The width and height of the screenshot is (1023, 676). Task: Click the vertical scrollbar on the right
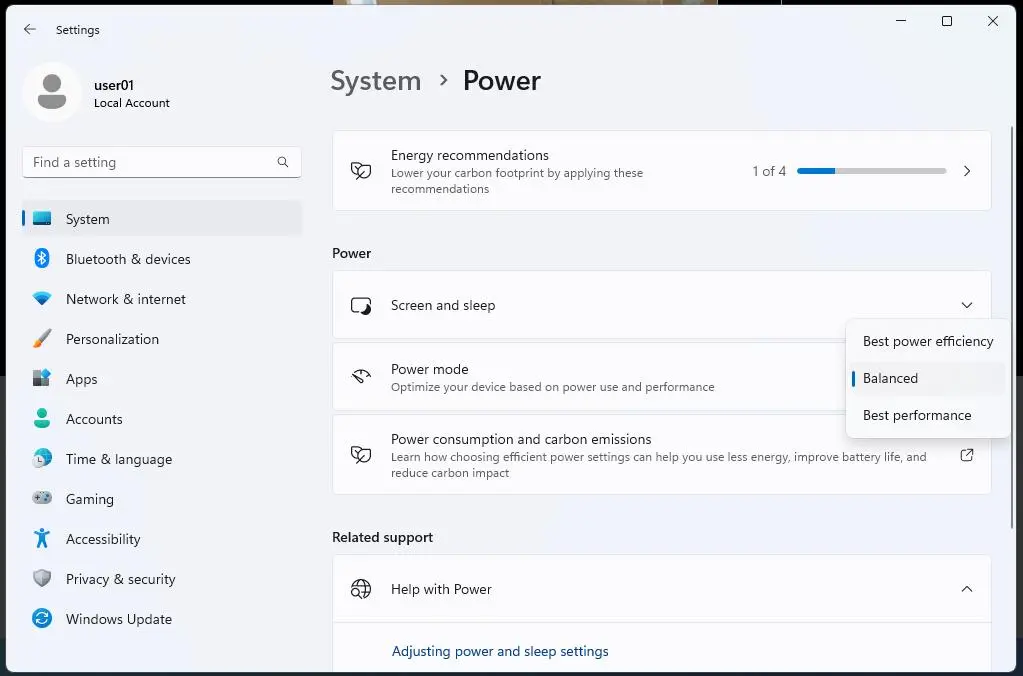pos(1013,326)
